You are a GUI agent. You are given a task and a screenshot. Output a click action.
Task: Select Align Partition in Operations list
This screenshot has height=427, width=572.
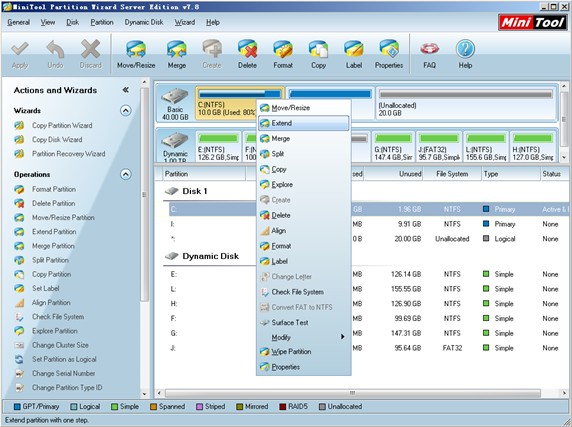pos(51,303)
